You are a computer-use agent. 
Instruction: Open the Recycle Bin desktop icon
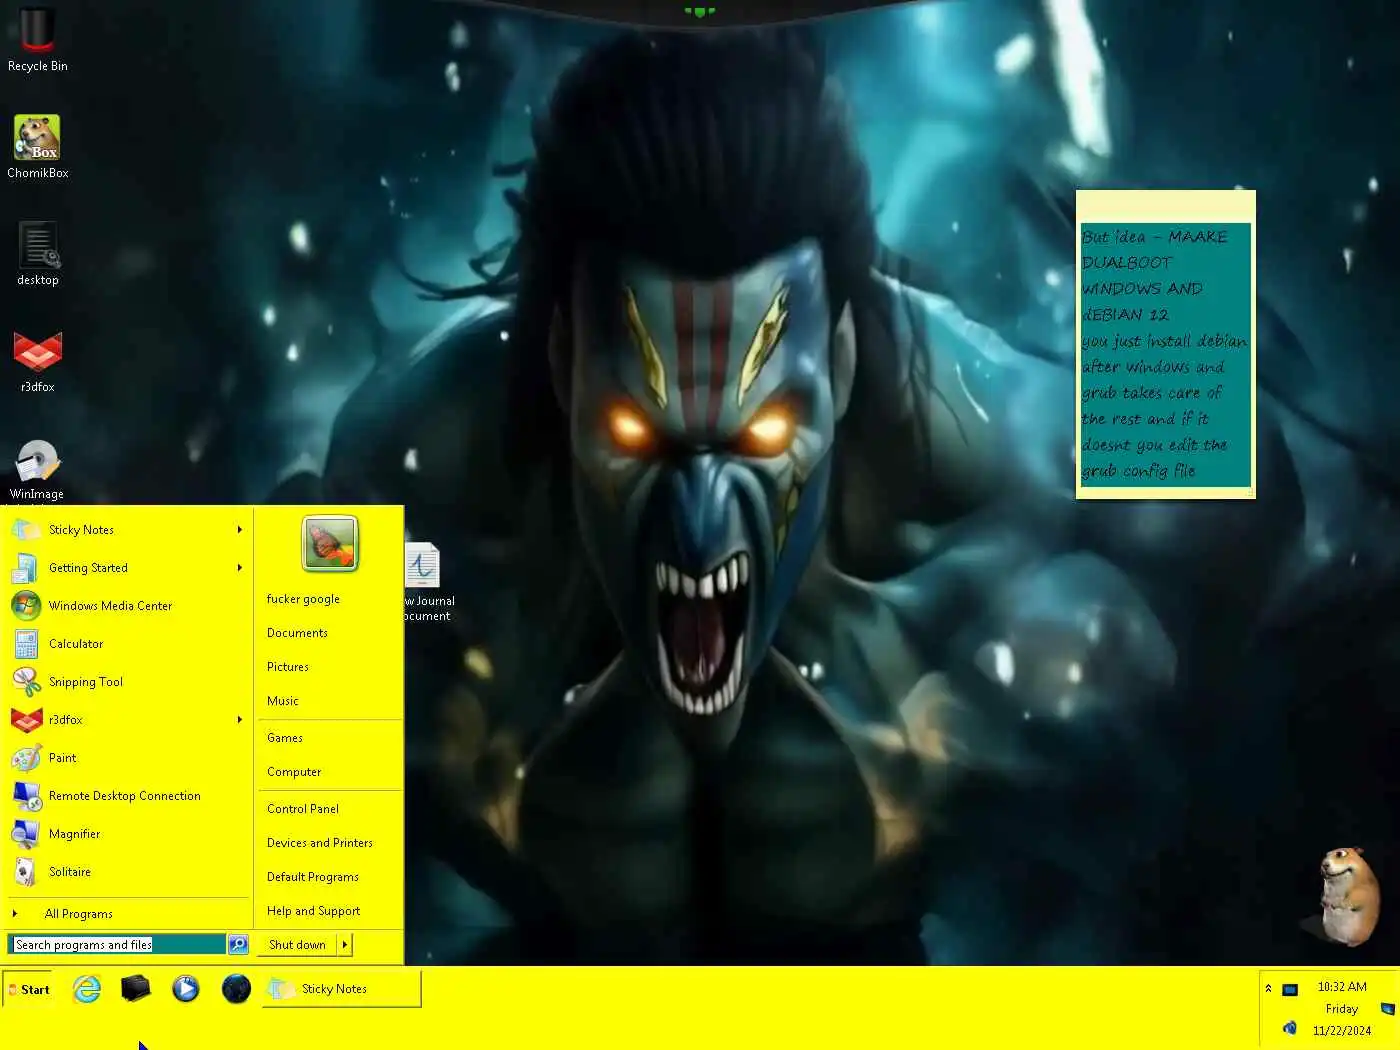point(38,40)
